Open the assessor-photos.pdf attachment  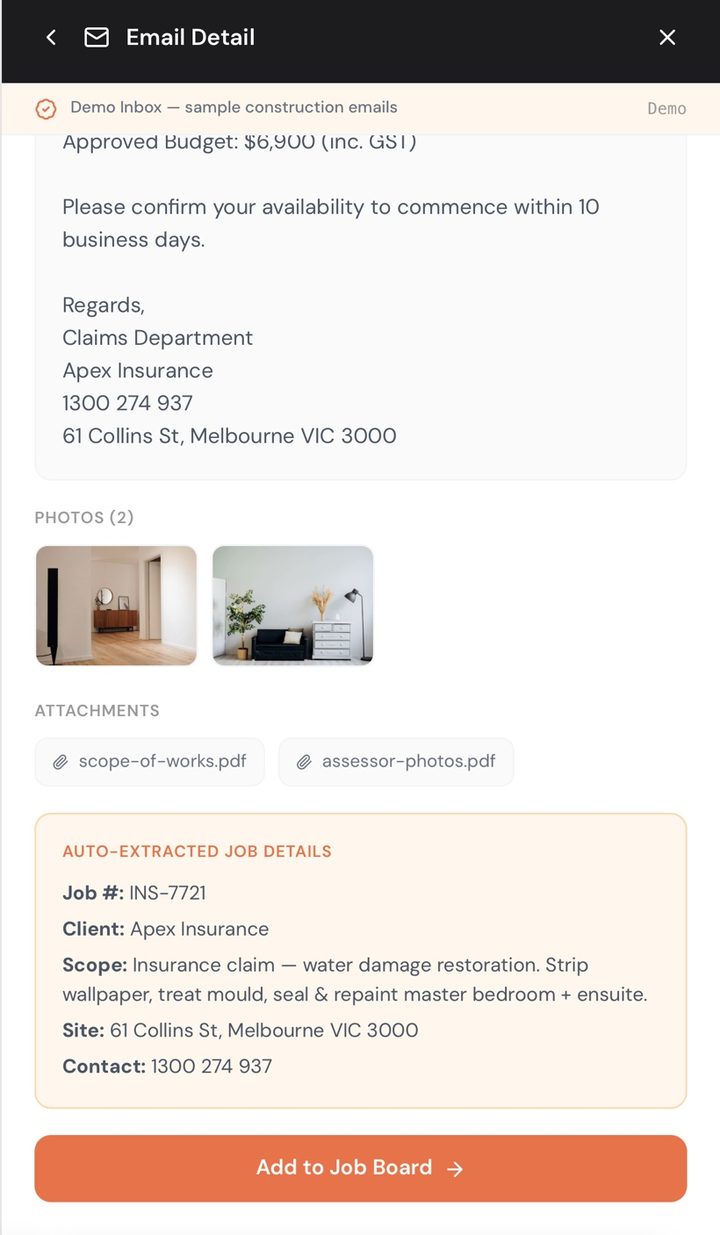pyautogui.click(x=396, y=762)
